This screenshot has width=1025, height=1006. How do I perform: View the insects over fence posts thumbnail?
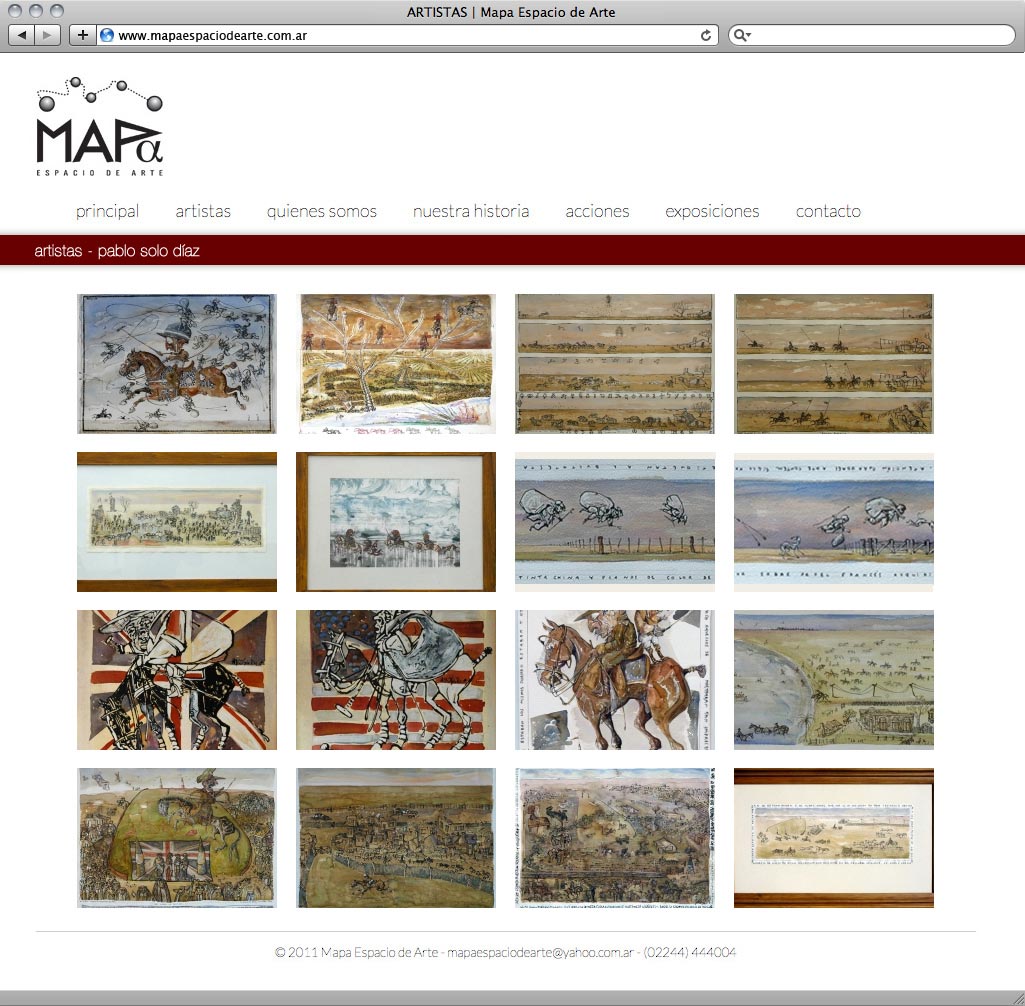click(615, 522)
